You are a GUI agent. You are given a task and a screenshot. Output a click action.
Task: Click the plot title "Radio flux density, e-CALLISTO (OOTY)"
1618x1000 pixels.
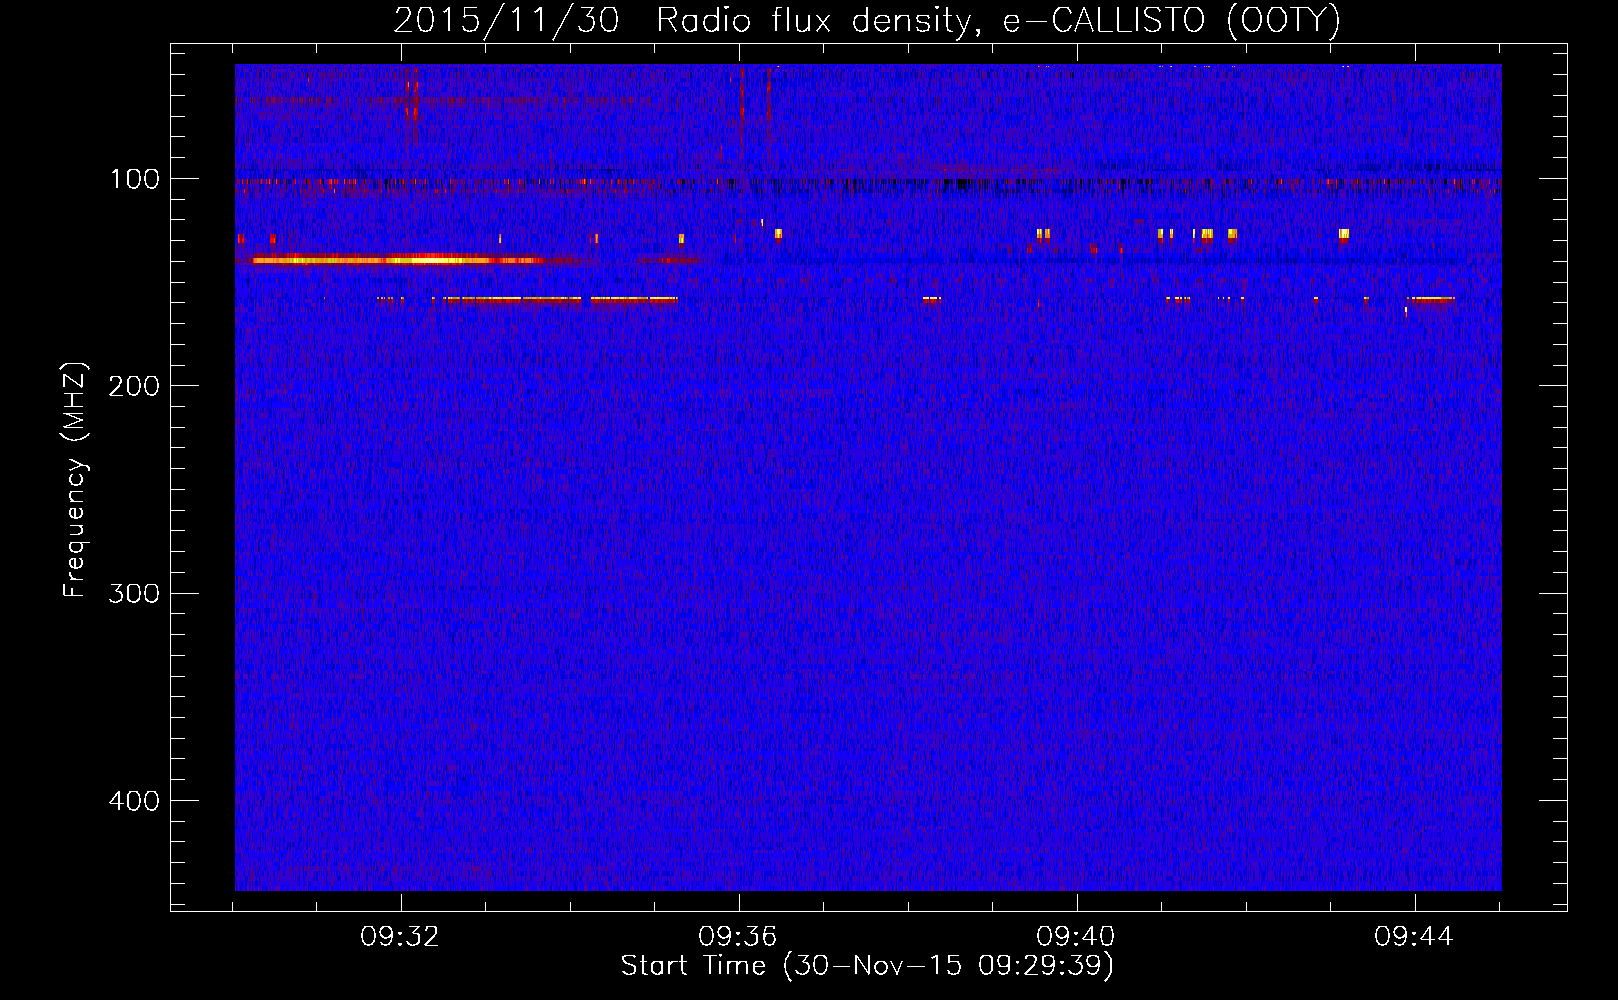click(998, 21)
